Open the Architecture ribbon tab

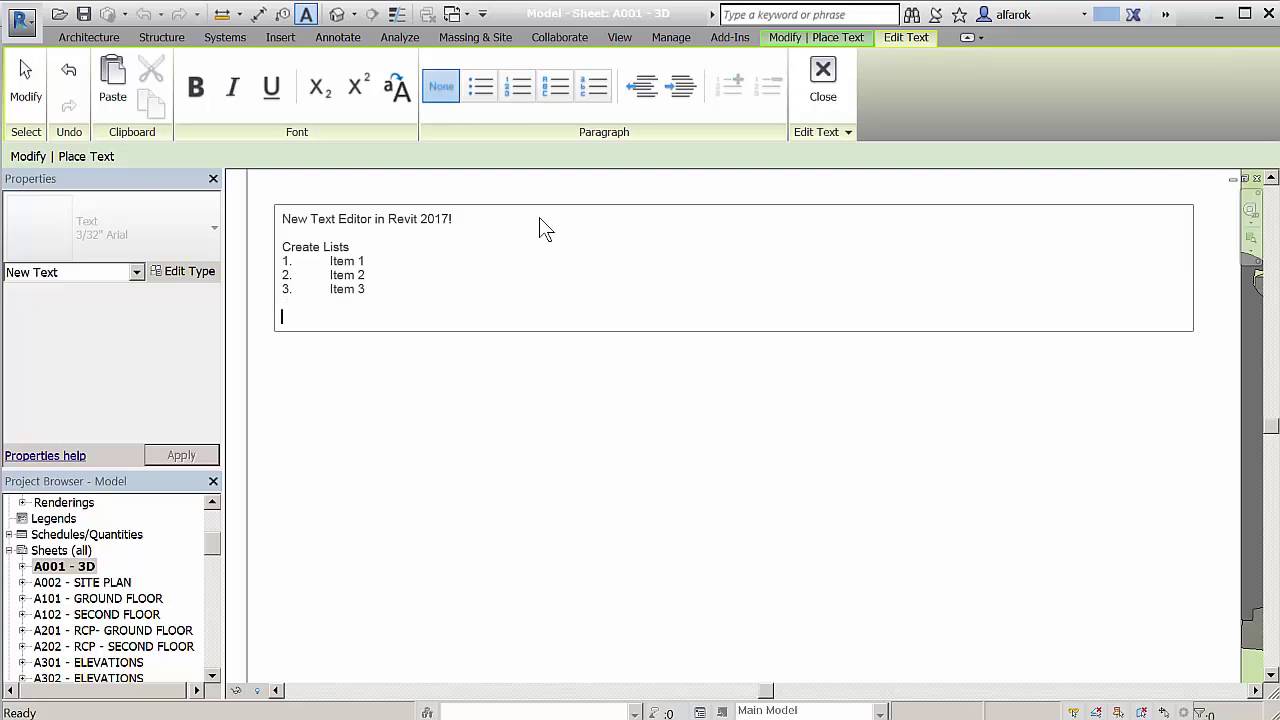89,37
